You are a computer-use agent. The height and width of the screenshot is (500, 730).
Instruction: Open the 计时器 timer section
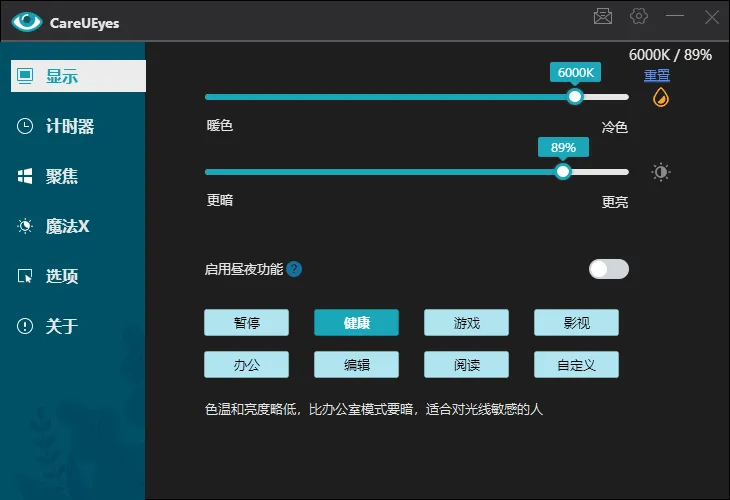(x=72, y=126)
